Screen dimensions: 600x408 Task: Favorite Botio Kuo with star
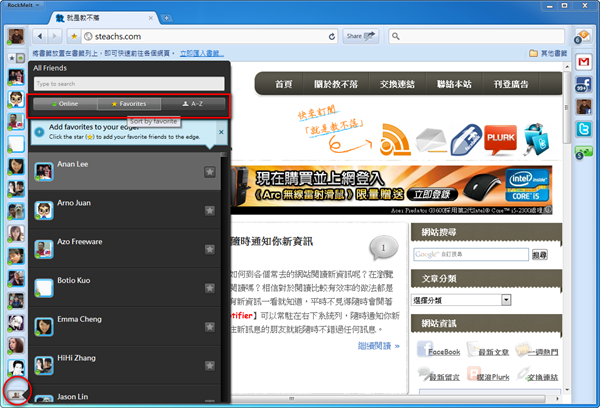(209, 288)
